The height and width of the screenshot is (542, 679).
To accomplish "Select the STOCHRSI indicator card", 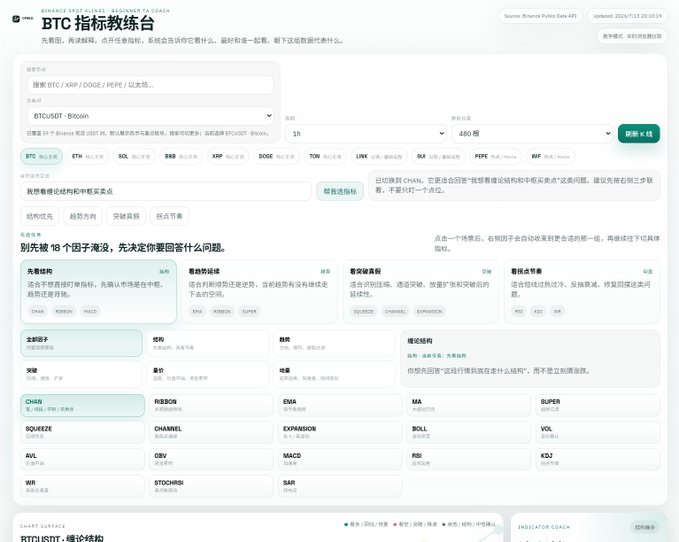I will pos(211,486).
